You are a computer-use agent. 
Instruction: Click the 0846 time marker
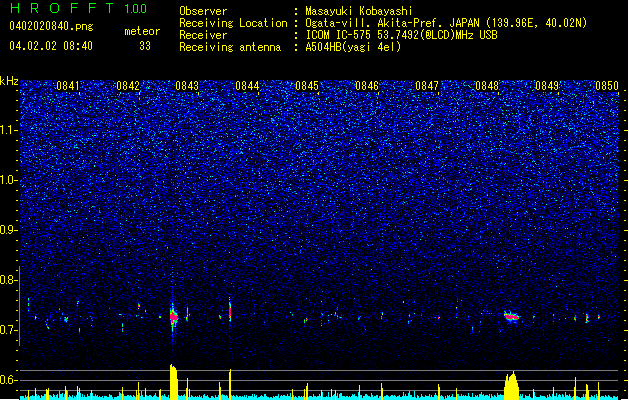tap(367, 86)
